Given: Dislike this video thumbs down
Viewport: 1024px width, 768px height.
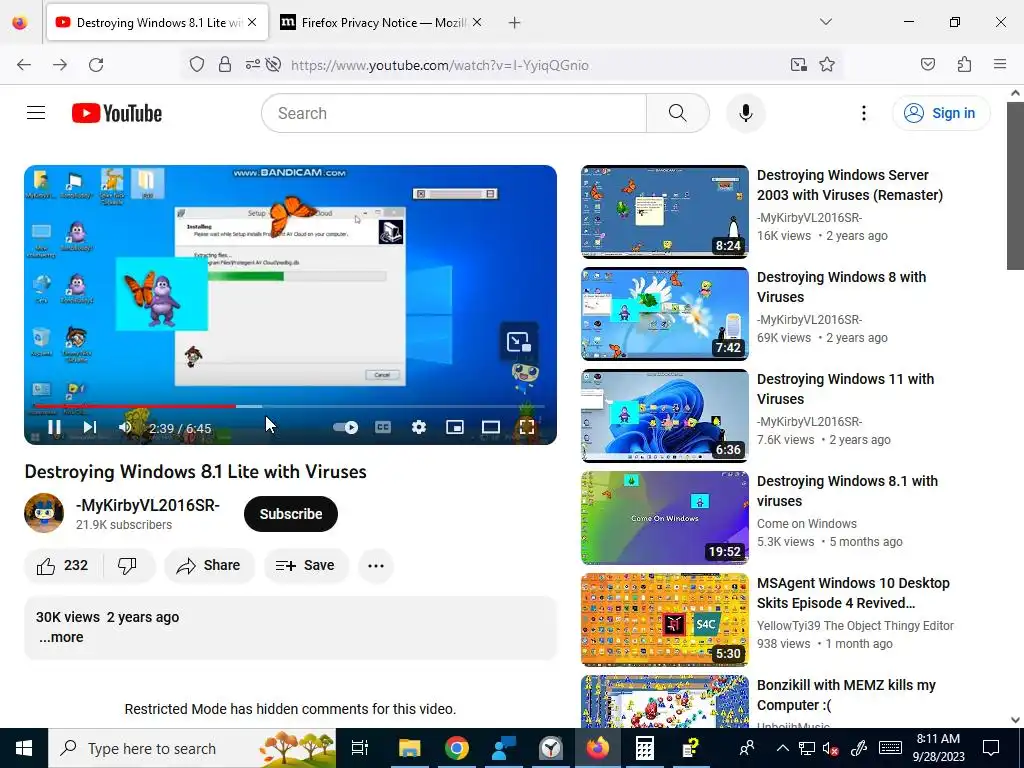Looking at the screenshot, I should pyautogui.click(x=127, y=566).
